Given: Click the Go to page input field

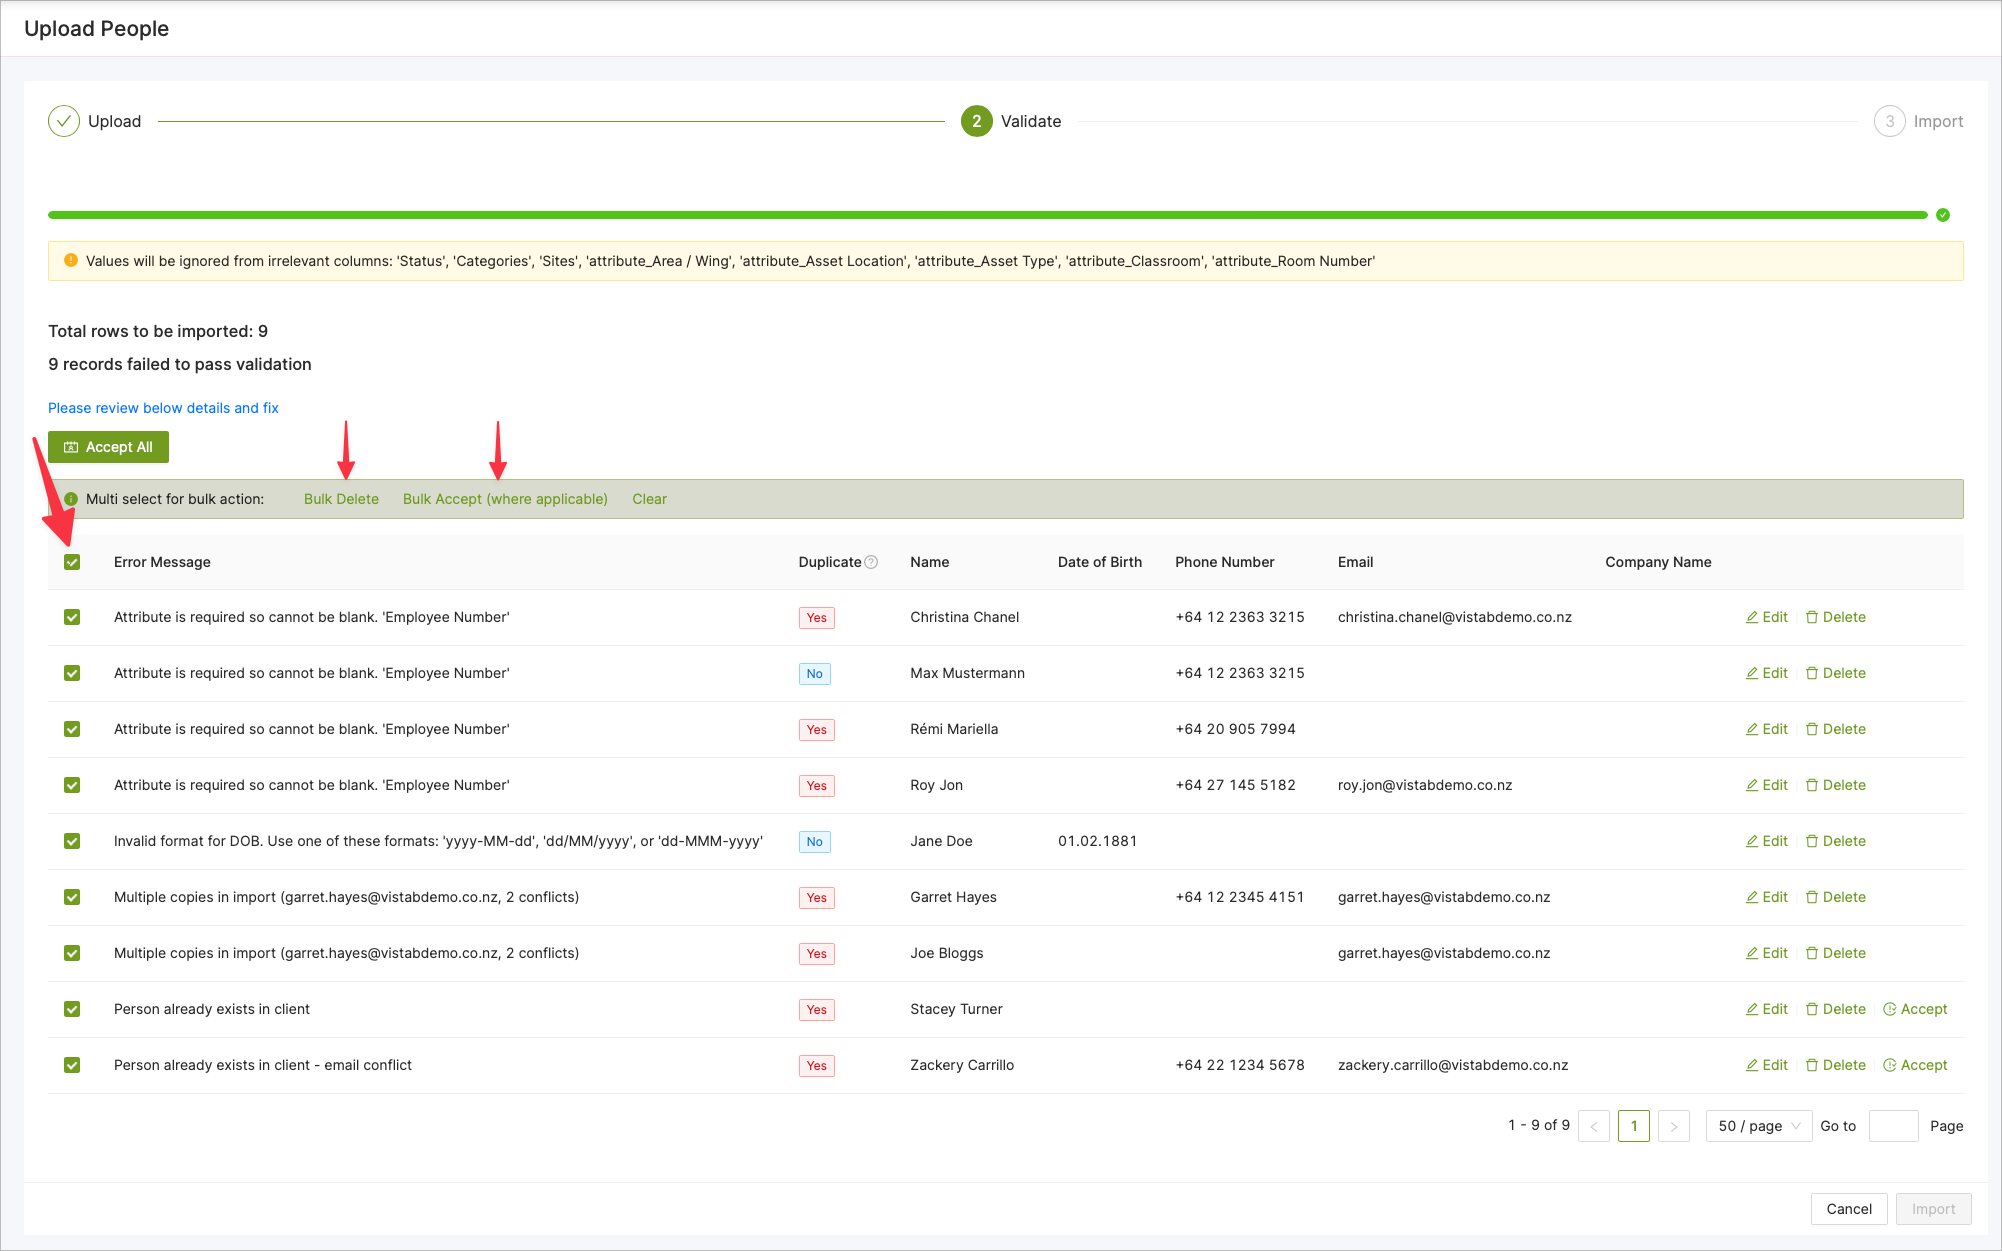Looking at the screenshot, I should (x=1892, y=1126).
